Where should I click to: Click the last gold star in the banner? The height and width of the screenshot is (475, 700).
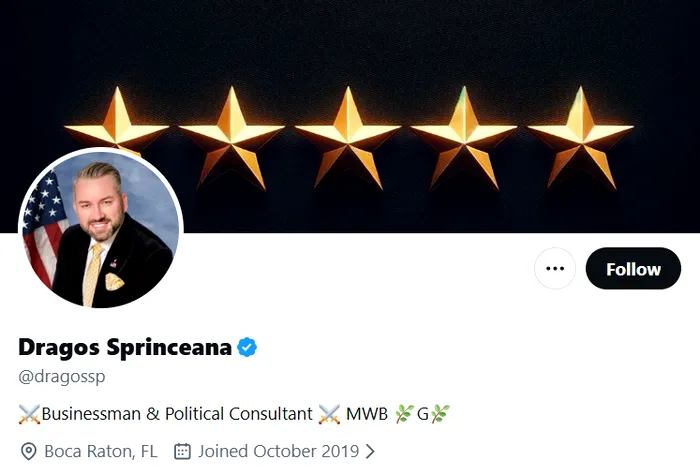point(580,132)
